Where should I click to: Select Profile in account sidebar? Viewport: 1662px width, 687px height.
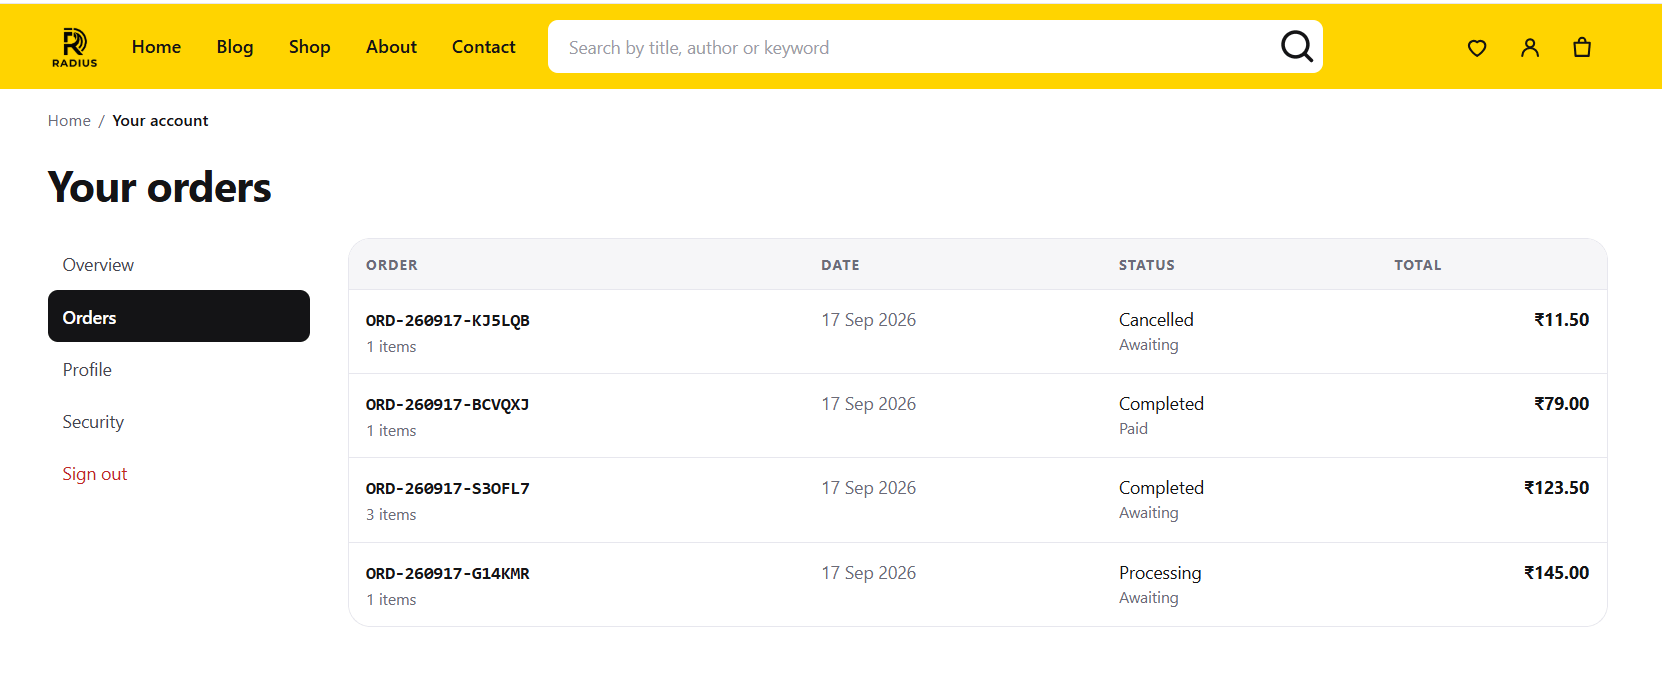tap(179, 370)
